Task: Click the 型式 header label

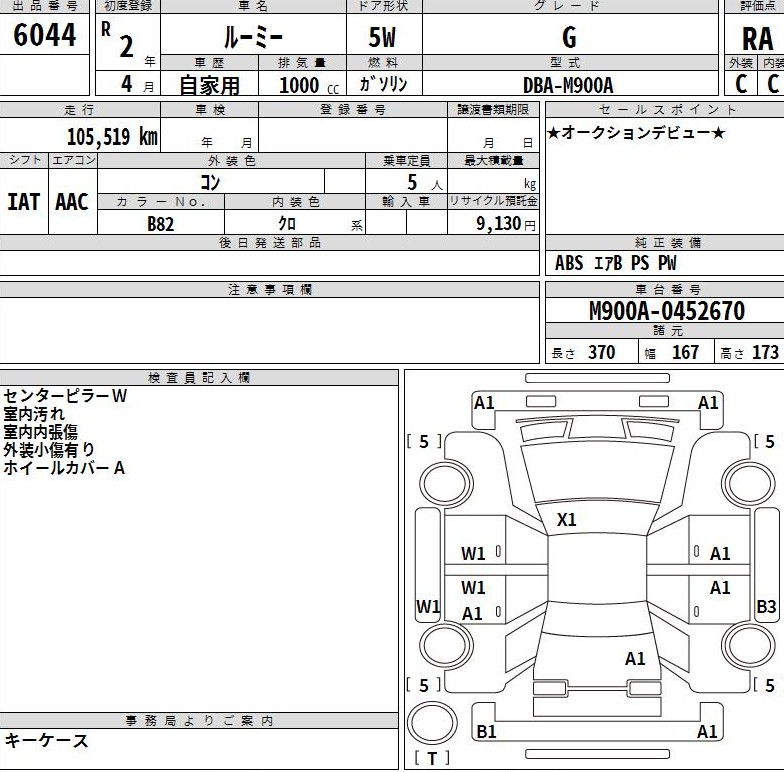Action: [x=566, y=63]
